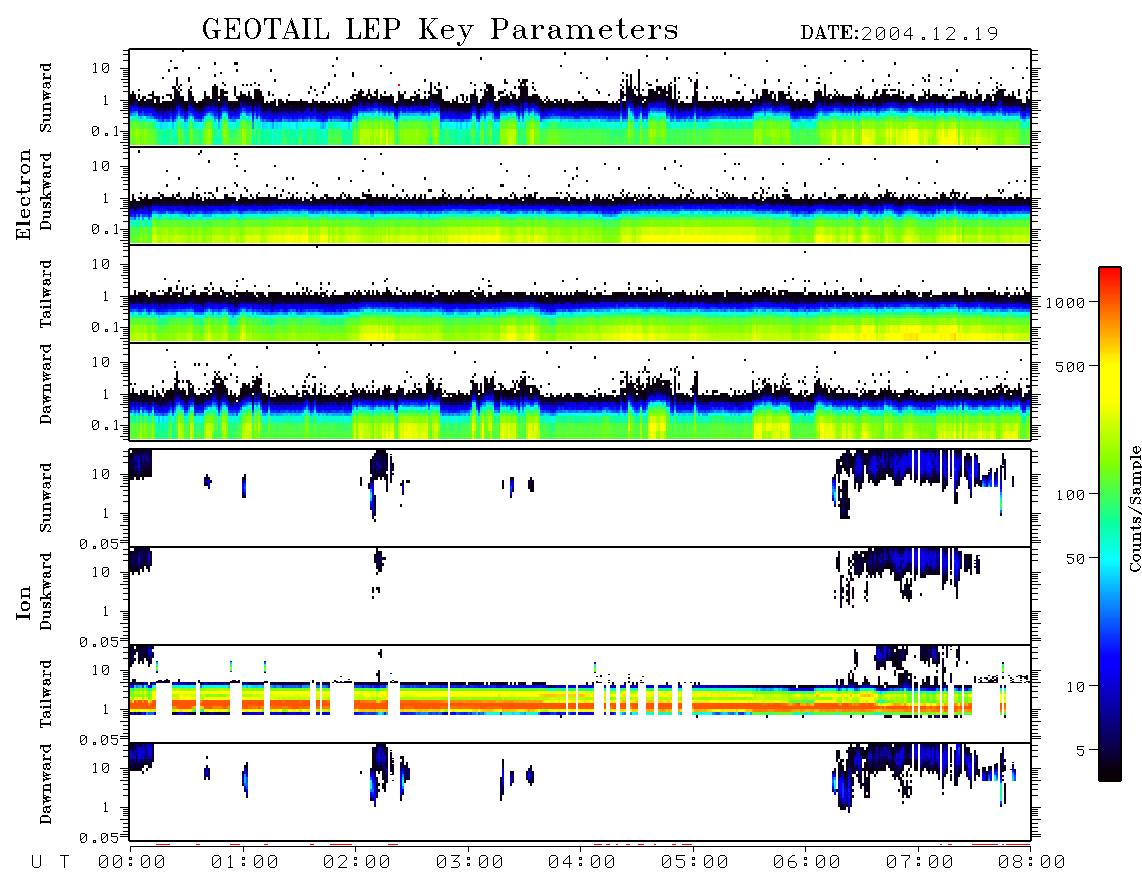Click the Electron Tailward spectrogram plot
Screen dimensions: 1142x880
coord(580,294)
